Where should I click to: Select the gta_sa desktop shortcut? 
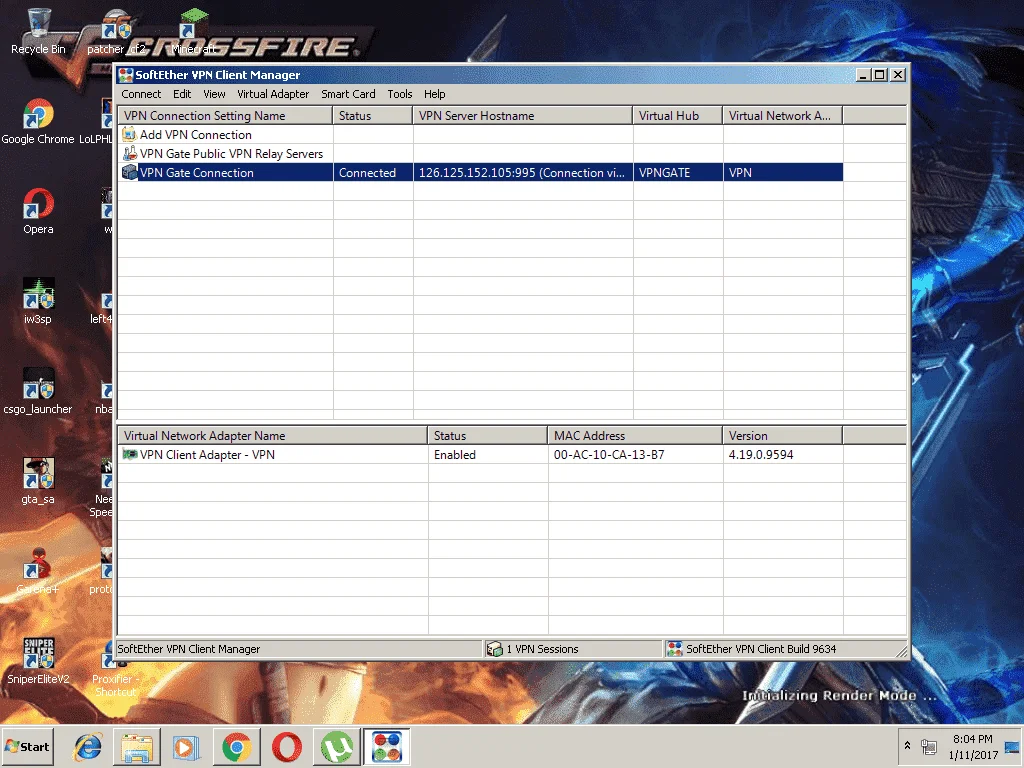38,481
